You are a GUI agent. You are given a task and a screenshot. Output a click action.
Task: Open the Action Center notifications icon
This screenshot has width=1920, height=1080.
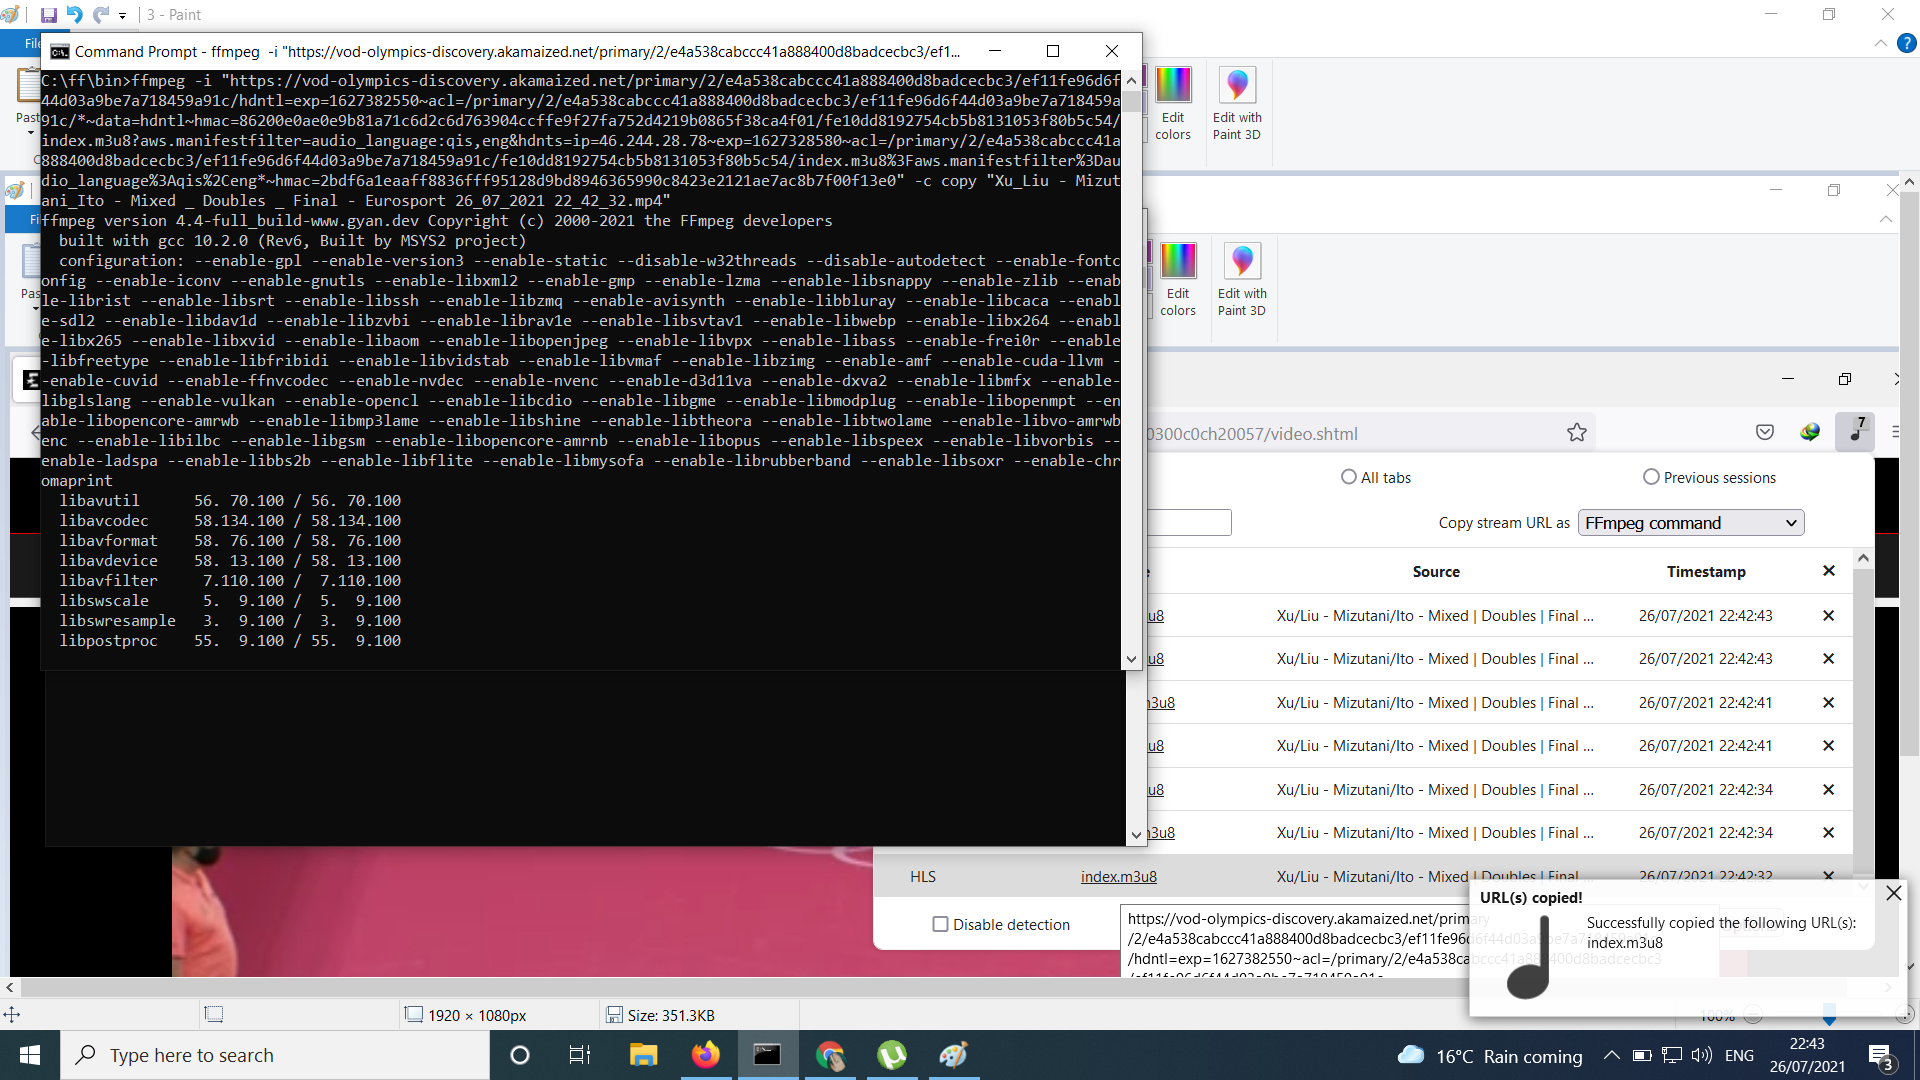pyautogui.click(x=1881, y=1056)
